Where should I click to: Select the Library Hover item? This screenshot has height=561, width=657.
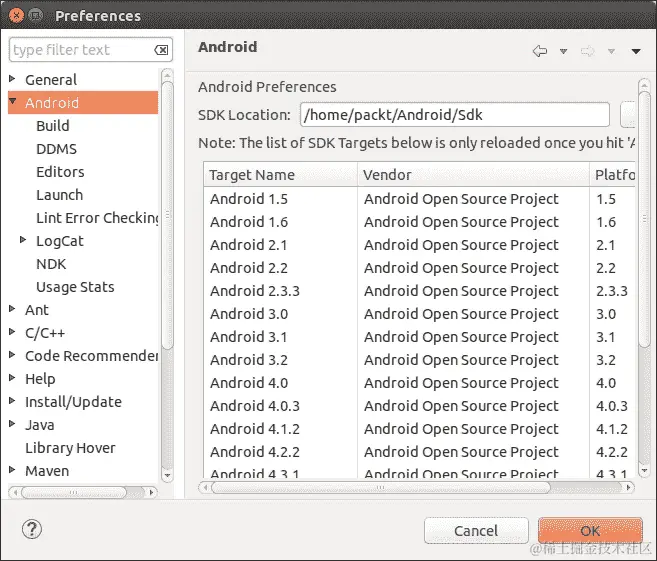pos(70,448)
